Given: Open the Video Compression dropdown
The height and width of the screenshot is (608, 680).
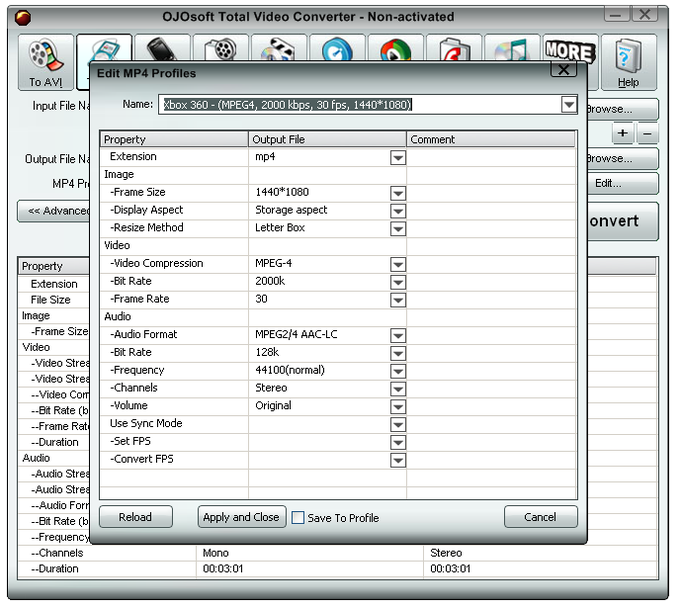Looking at the screenshot, I should click(398, 264).
